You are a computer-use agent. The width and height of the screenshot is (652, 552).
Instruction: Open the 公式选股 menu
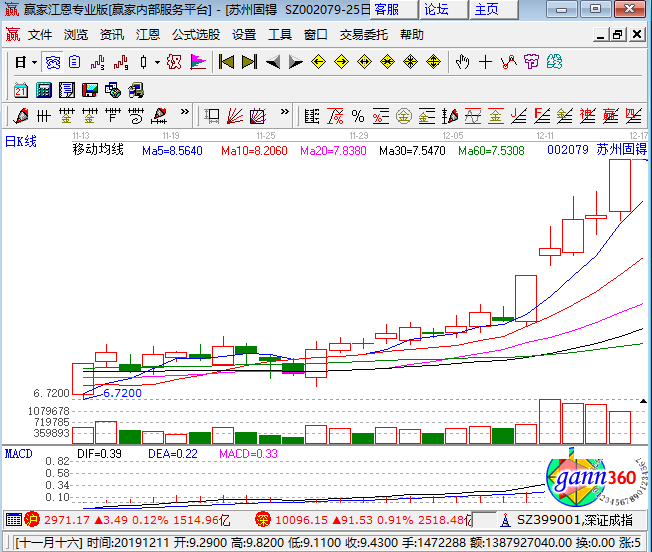pos(196,34)
